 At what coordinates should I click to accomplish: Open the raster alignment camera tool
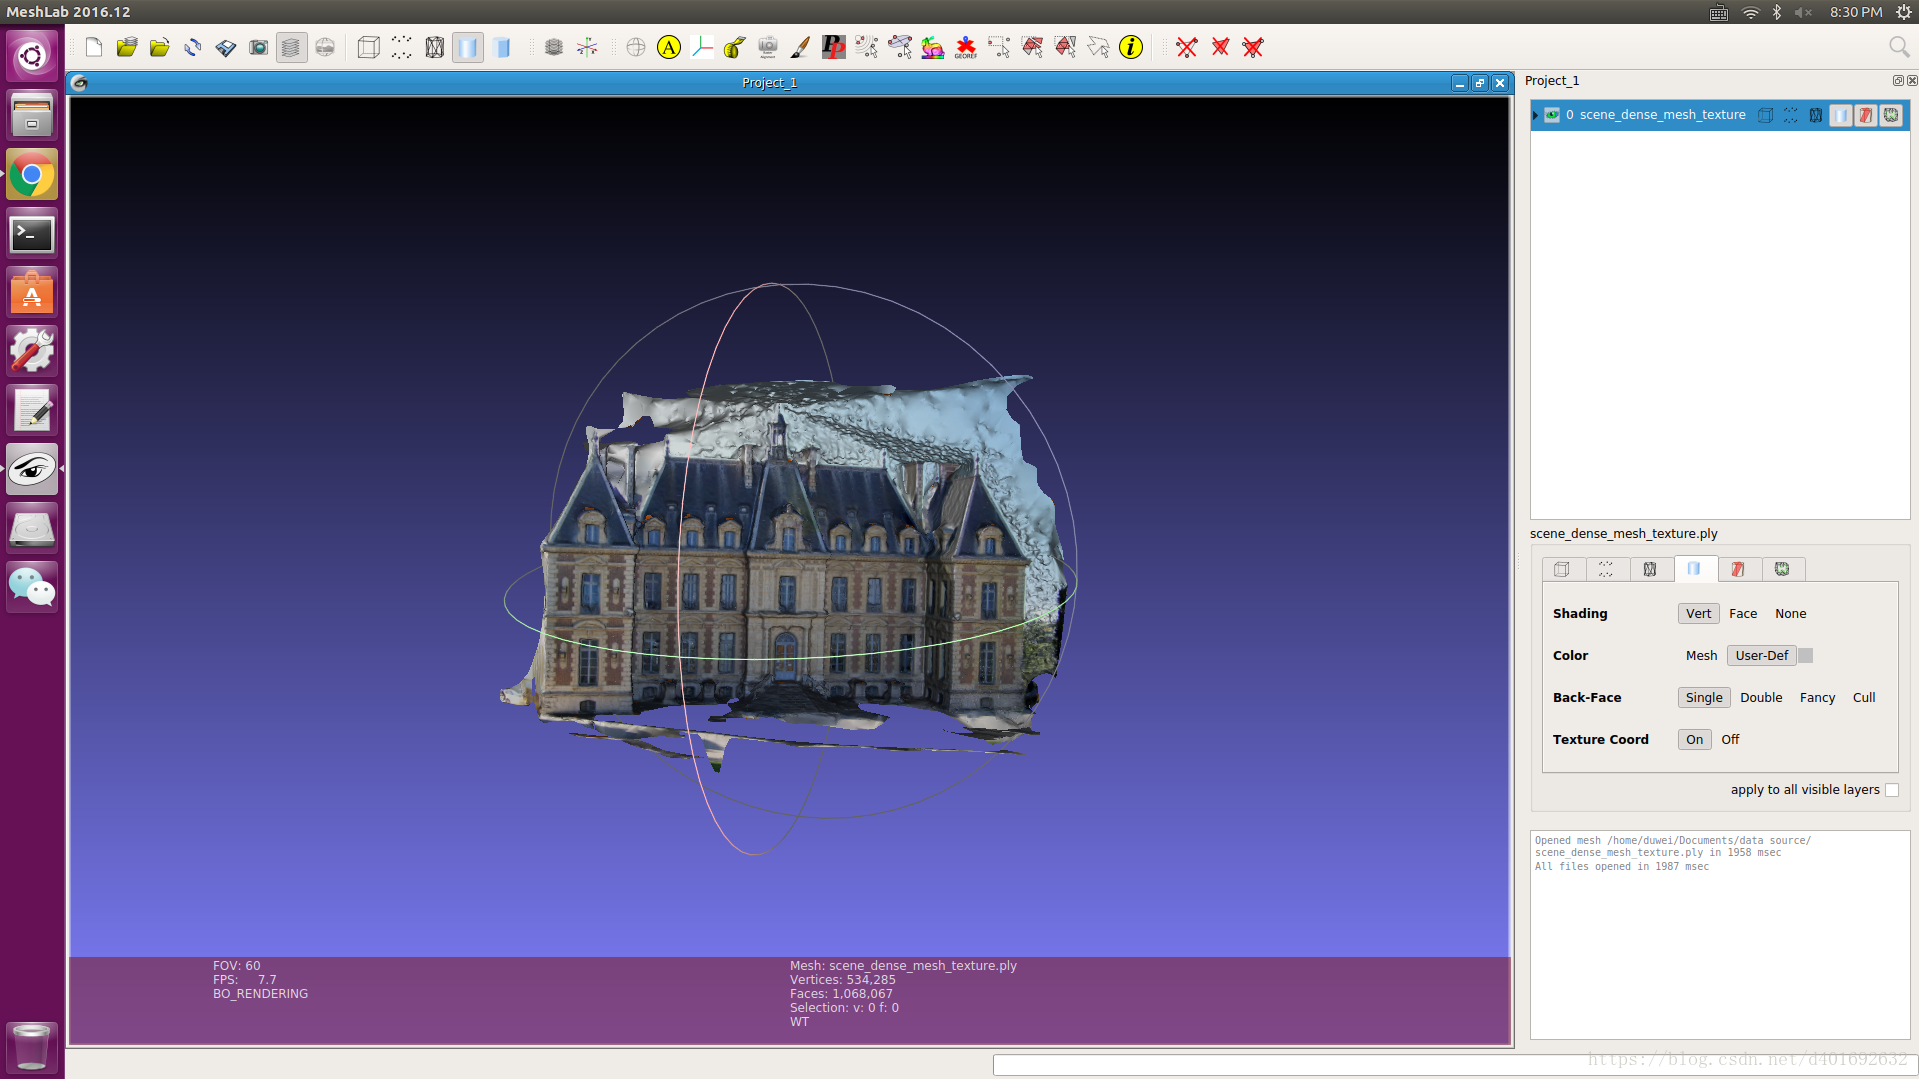pos(768,47)
